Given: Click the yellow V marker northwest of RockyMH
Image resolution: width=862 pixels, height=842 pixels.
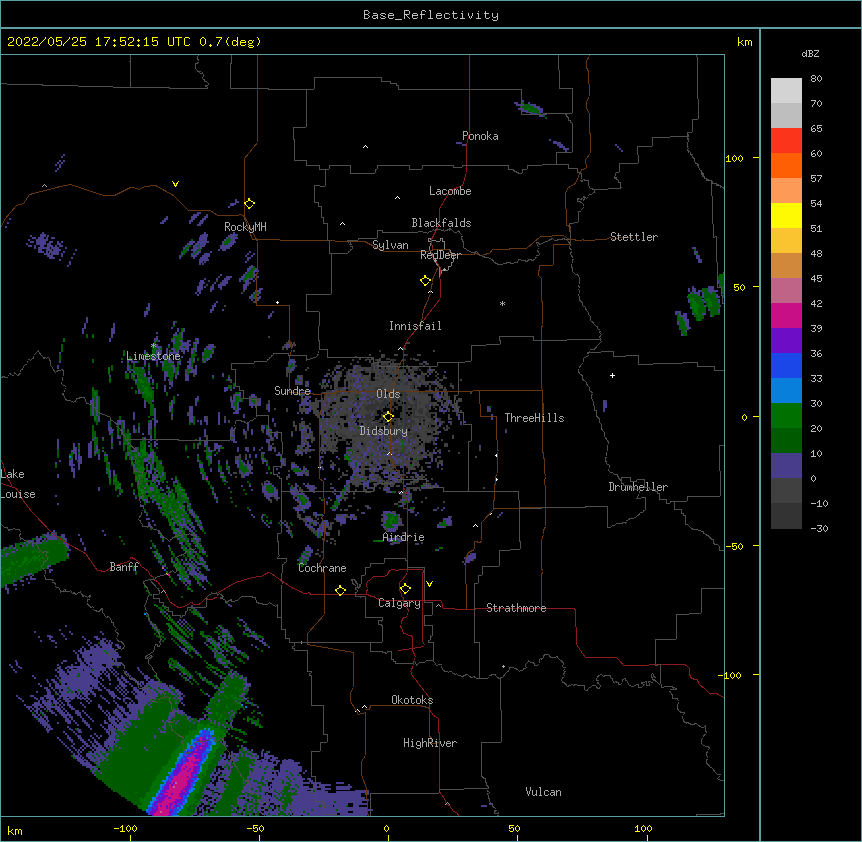Looking at the screenshot, I should (175, 184).
